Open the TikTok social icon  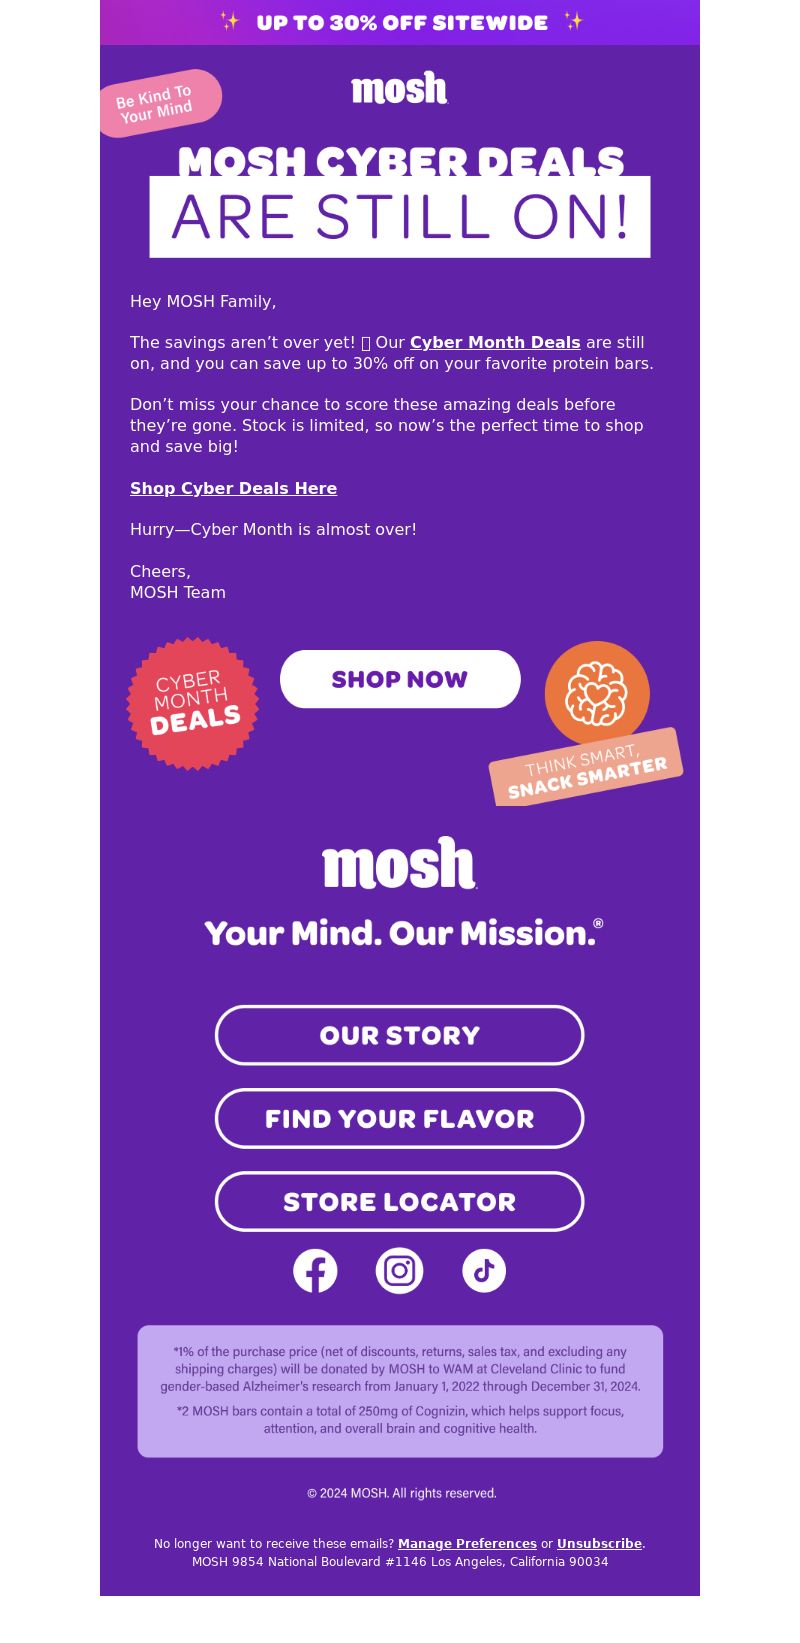tap(484, 1271)
